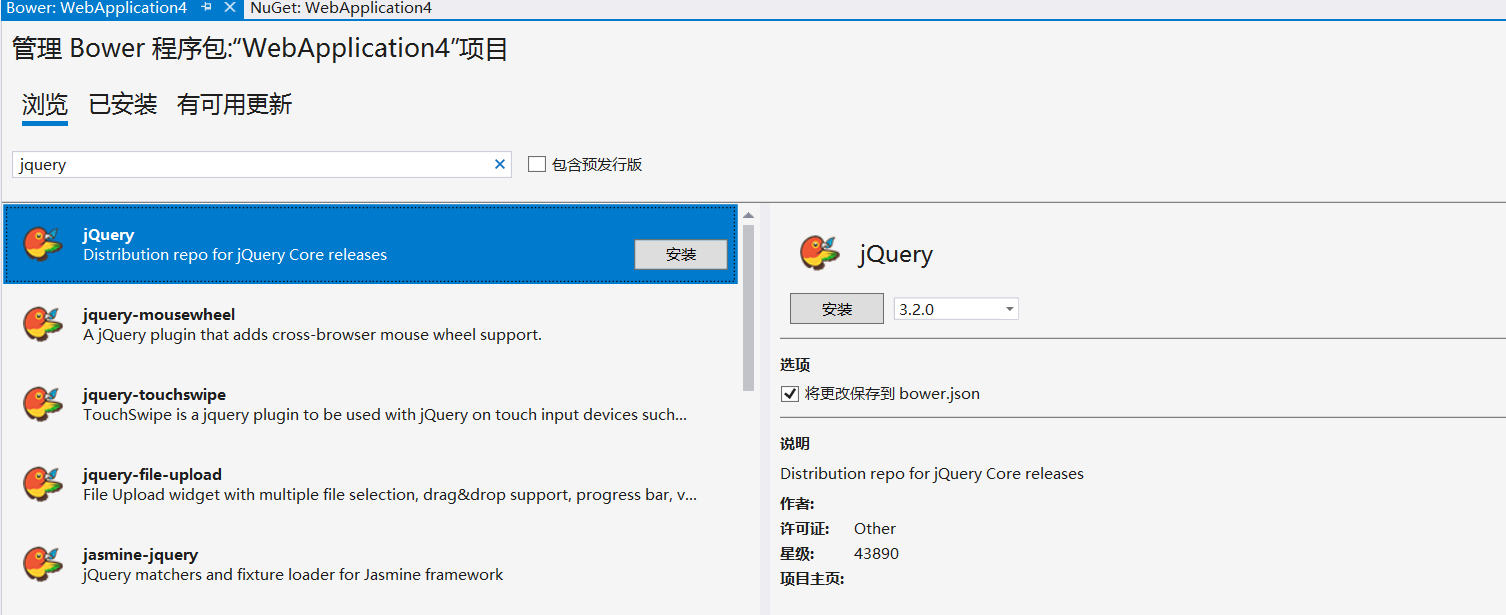1506x615 pixels.
Task: Click the jquery-touchswipe package bird icon
Action: [43, 404]
